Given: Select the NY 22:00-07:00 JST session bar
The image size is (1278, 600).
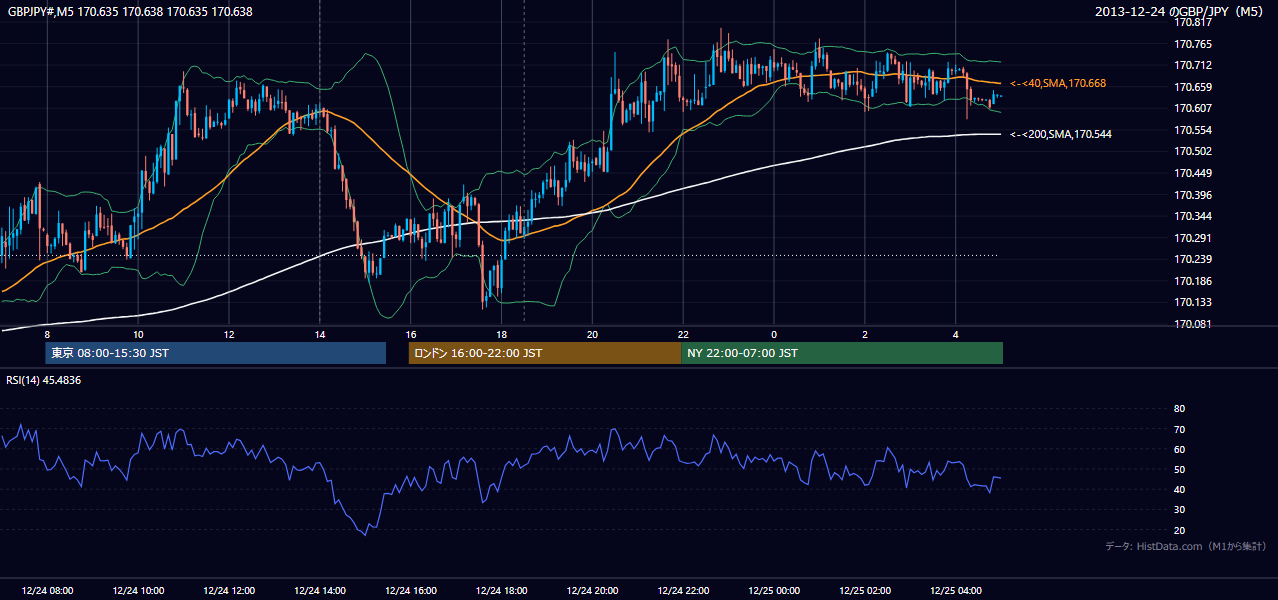Looking at the screenshot, I should 842,353.
